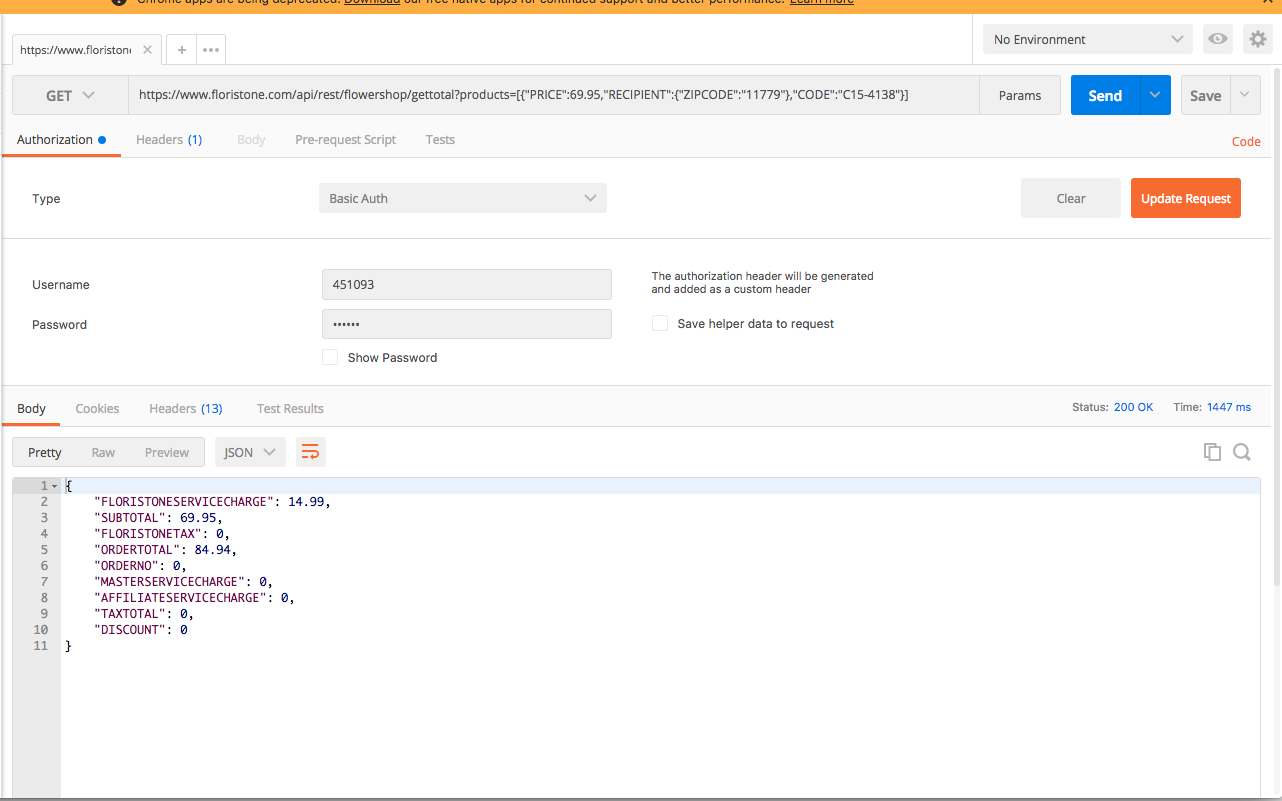Tick the Show Password checkbox
This screenshot has height=801, width=1282.
(x=330, y=357)
